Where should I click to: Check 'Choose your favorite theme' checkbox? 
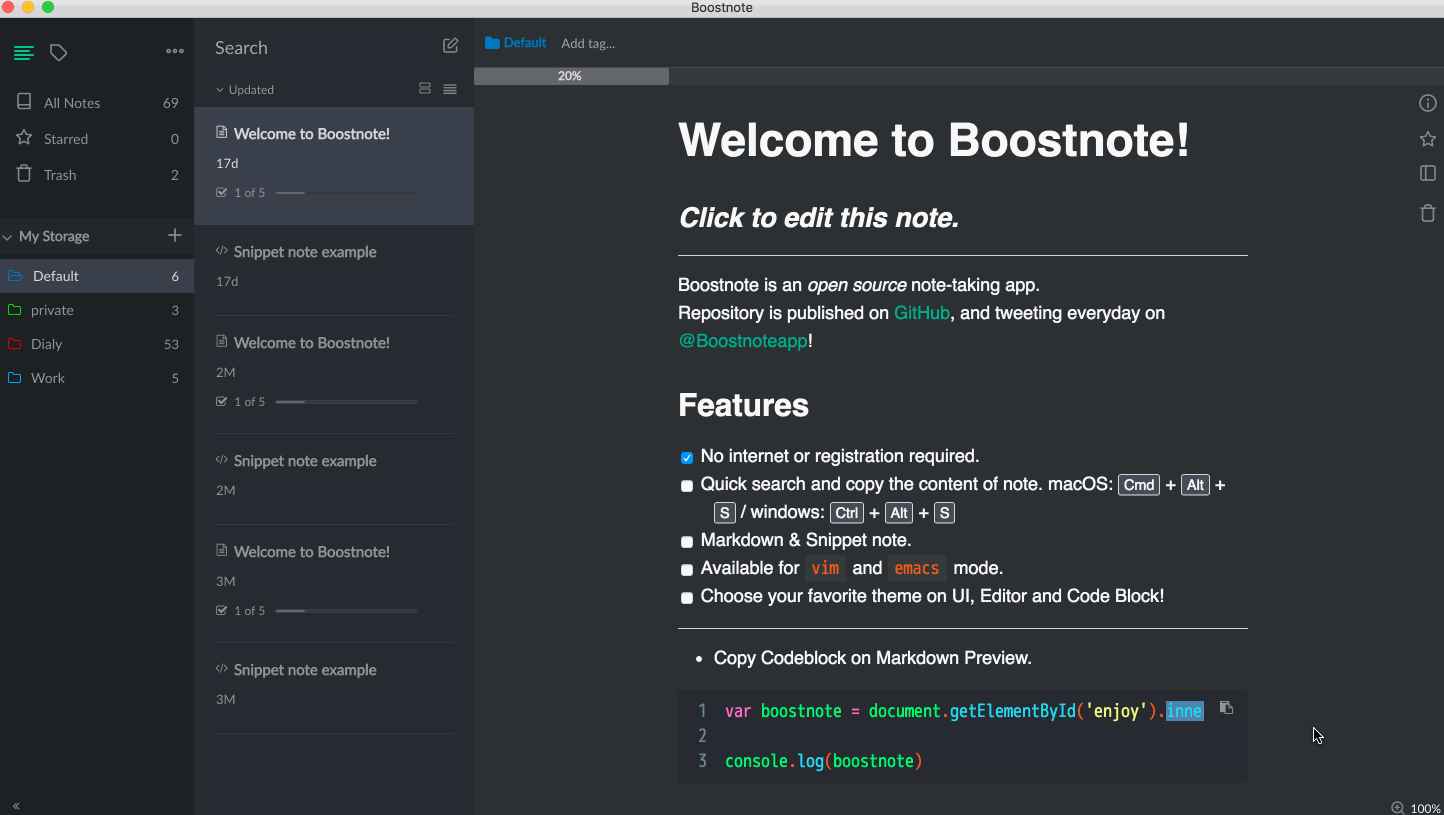click(687, 598)
